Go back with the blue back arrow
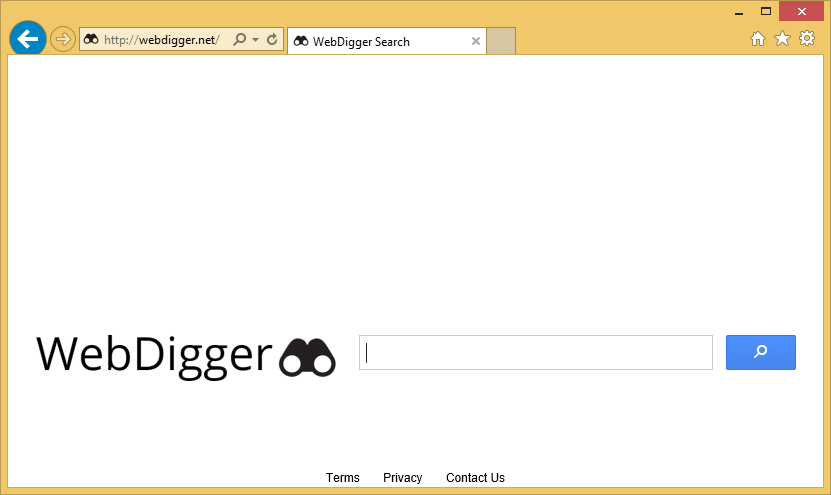 point(28,39)
